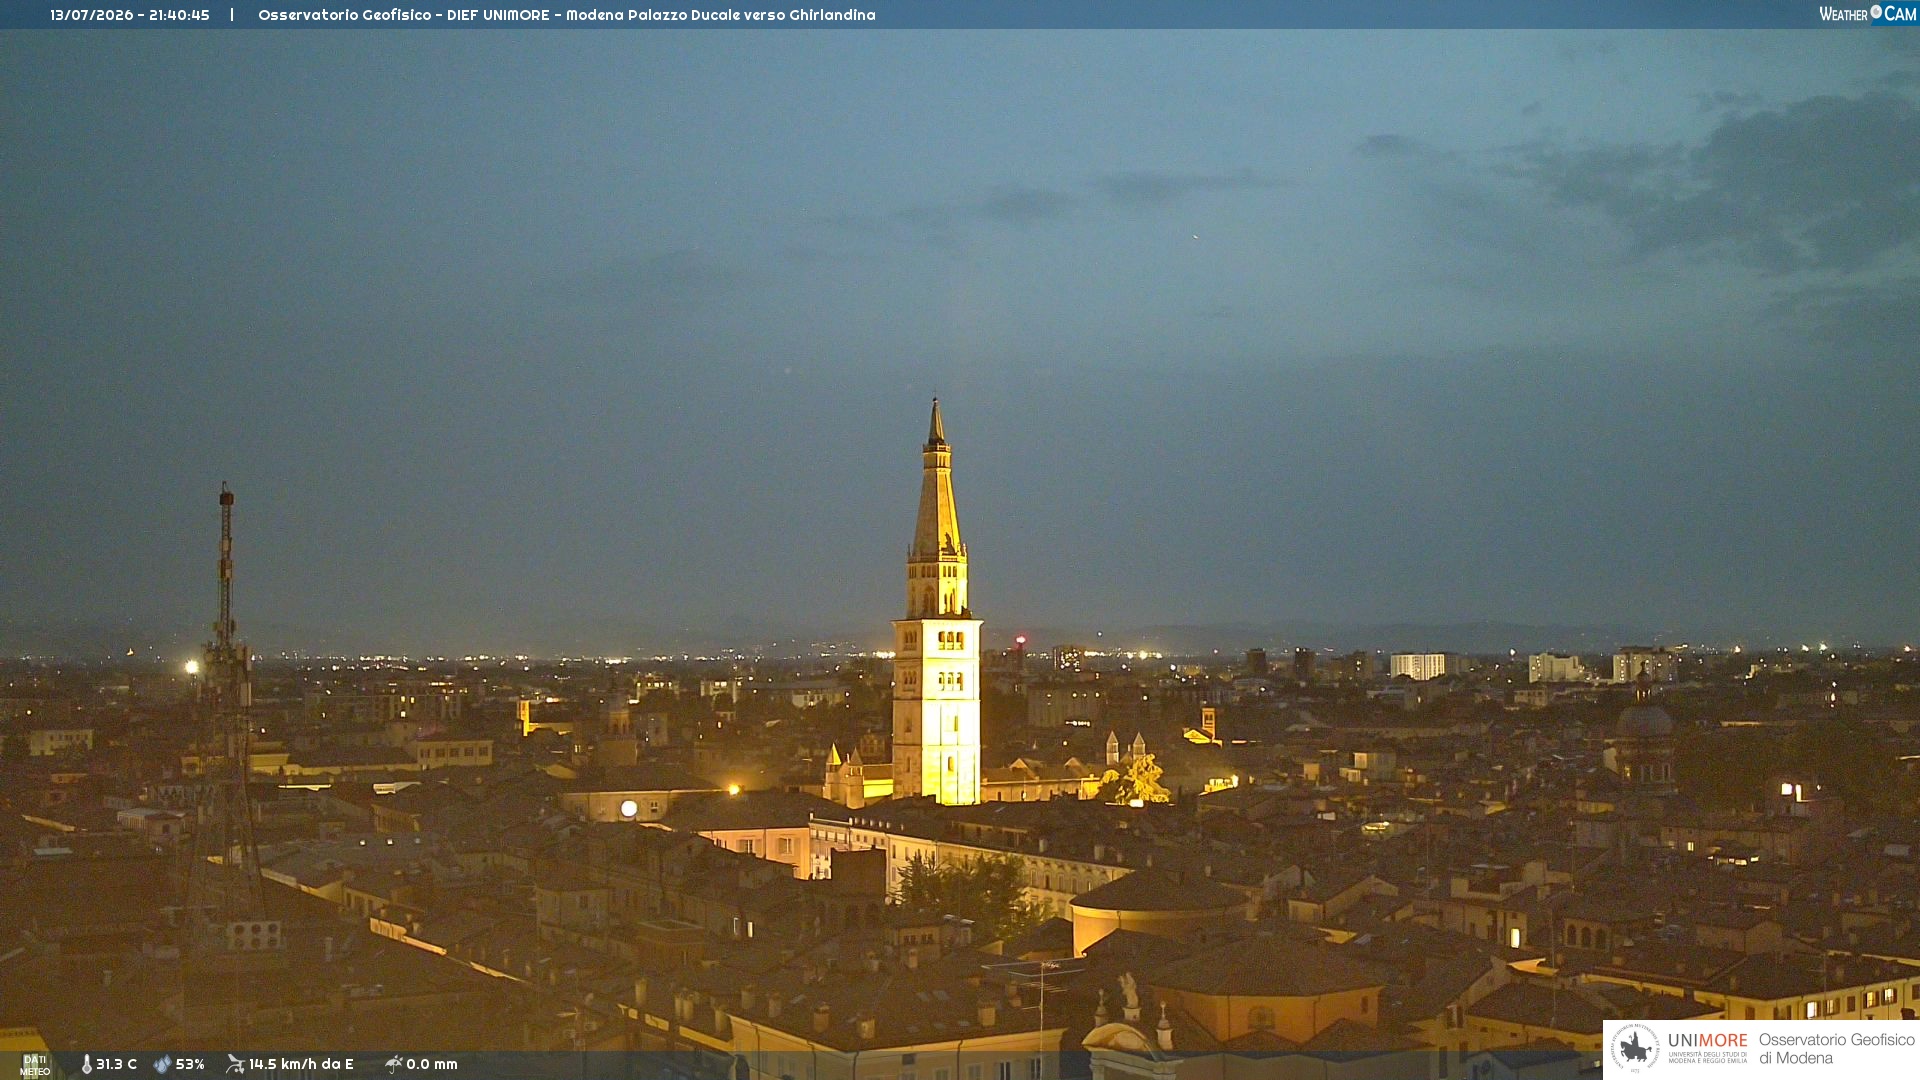Viewport: 1920px width, 1080px height.
Task: Click the wind vane icon
Action: click(x=235, y=1064)
